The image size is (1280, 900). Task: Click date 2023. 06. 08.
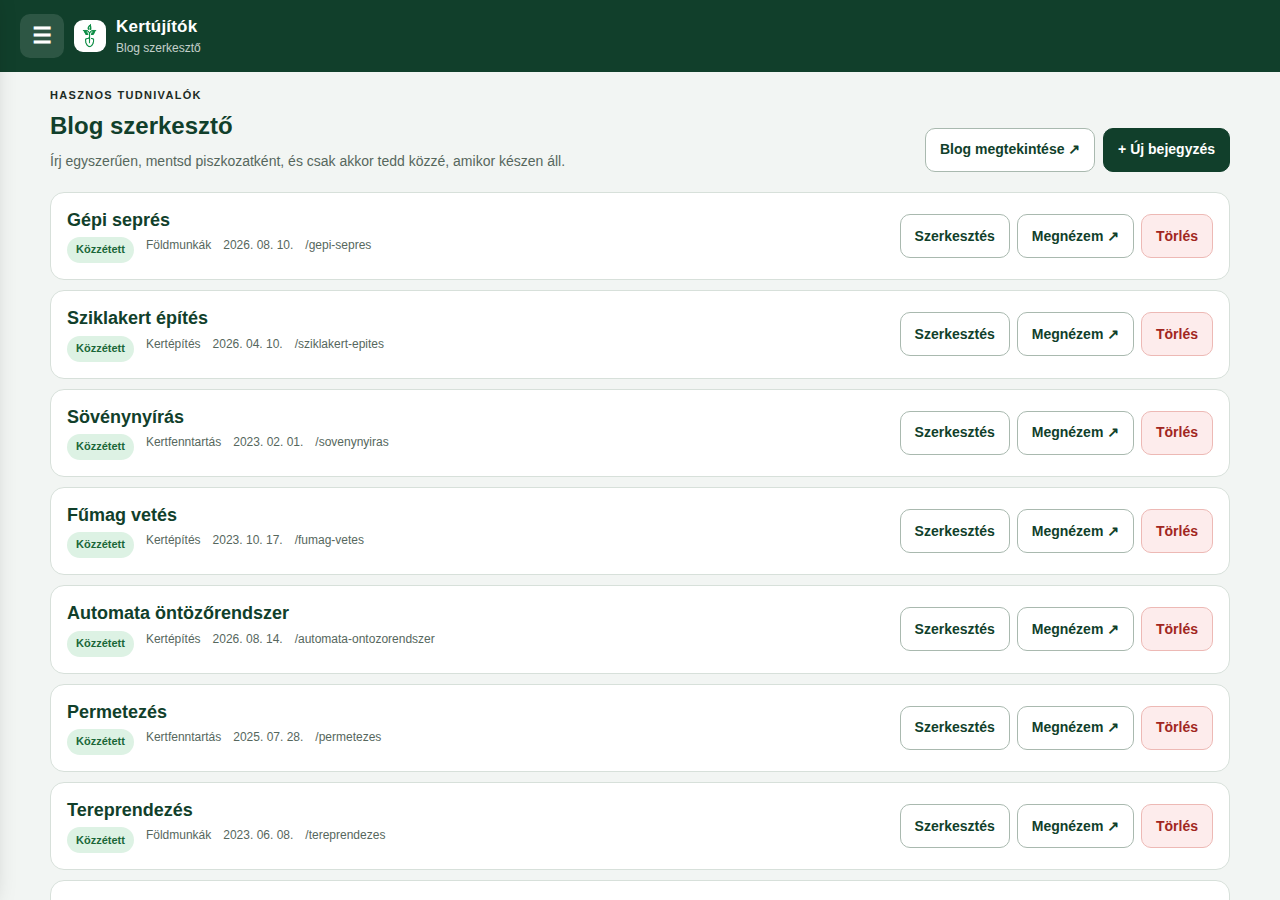(x=258, y=835)
